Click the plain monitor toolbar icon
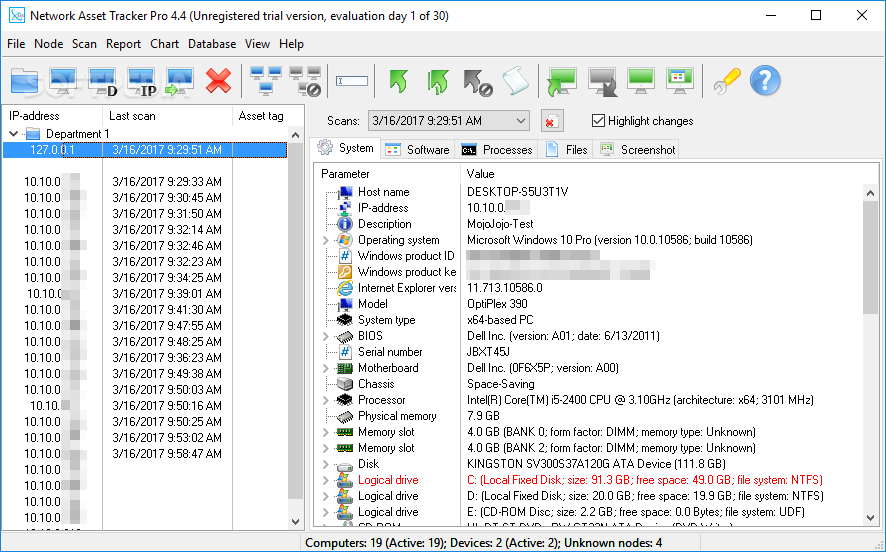Viewport: 886px width, 552px height. coord(63,81)
